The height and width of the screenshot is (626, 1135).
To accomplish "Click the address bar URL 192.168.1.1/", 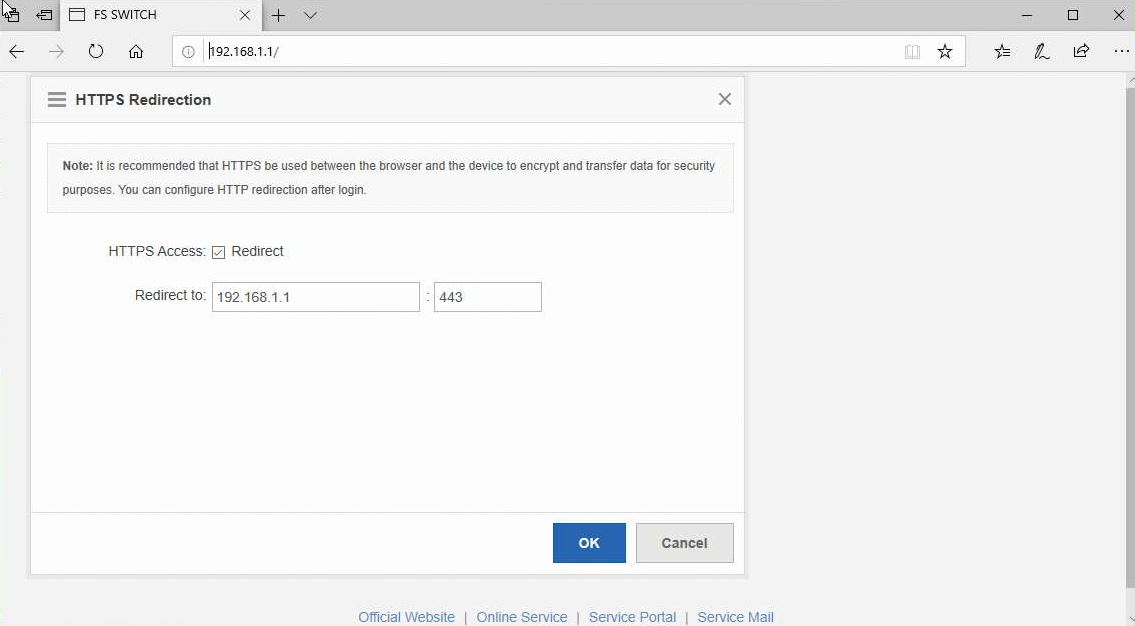I will (243, 51).
